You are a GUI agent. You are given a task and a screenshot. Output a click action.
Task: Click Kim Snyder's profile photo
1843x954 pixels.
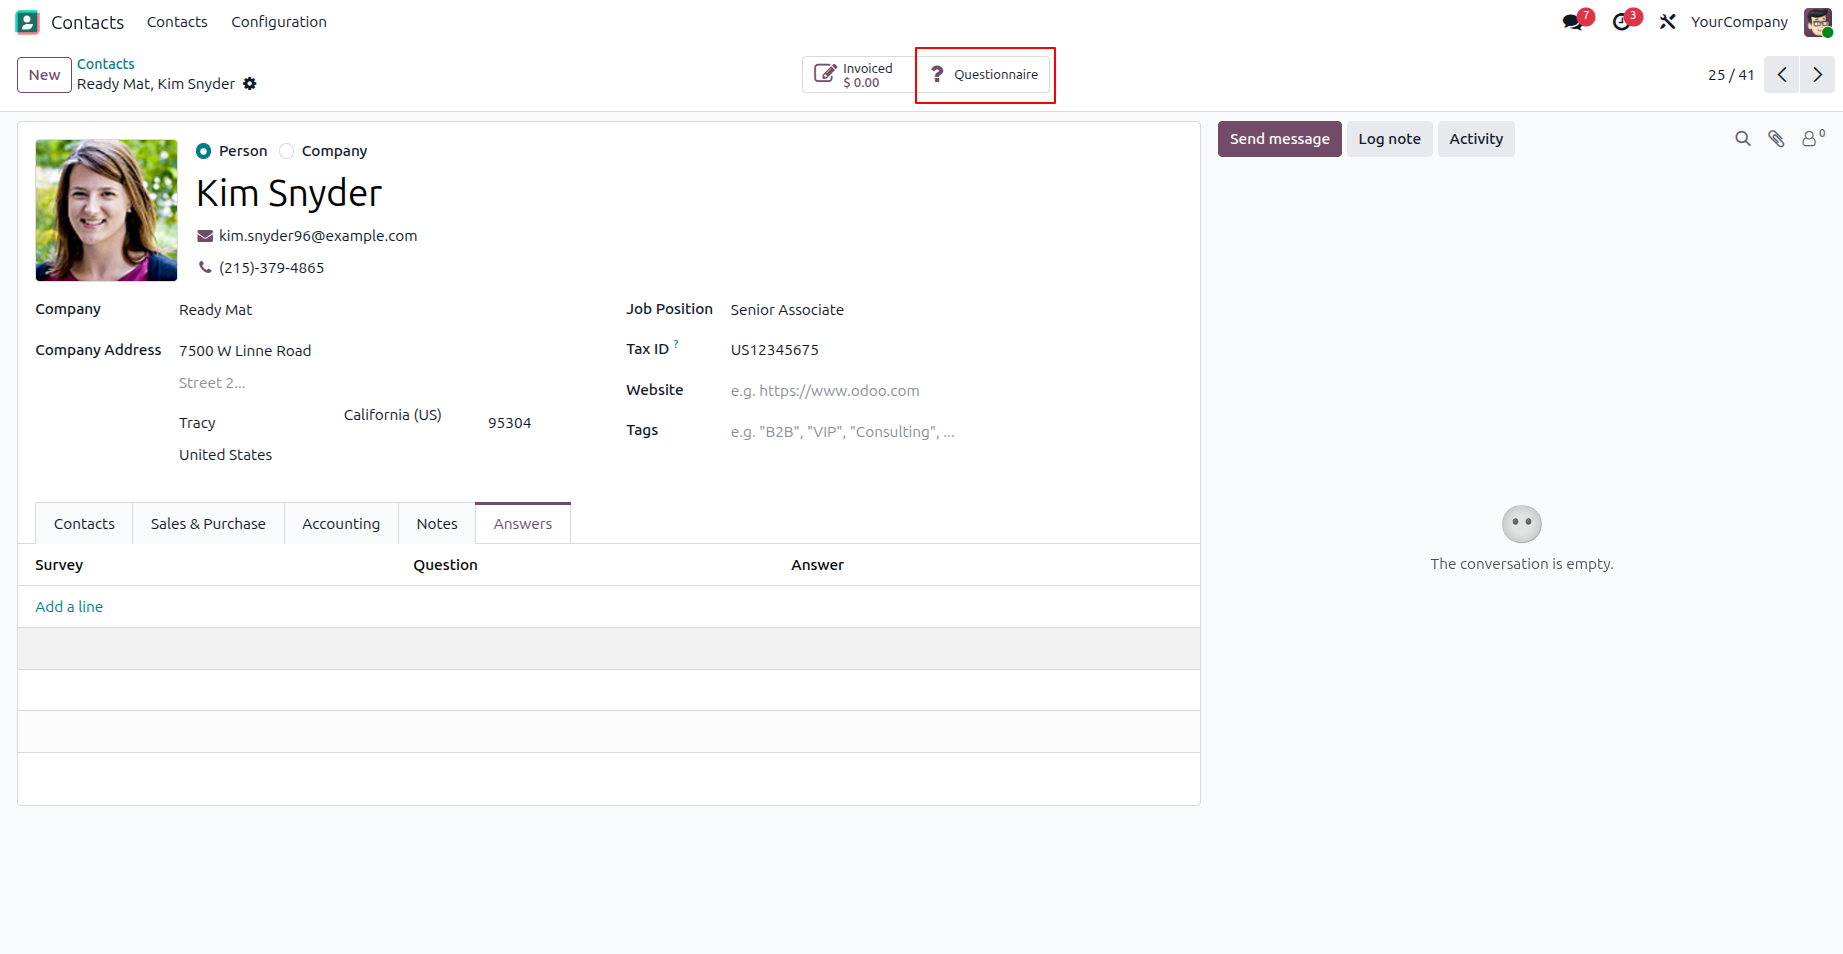click(x=106, y=210)
